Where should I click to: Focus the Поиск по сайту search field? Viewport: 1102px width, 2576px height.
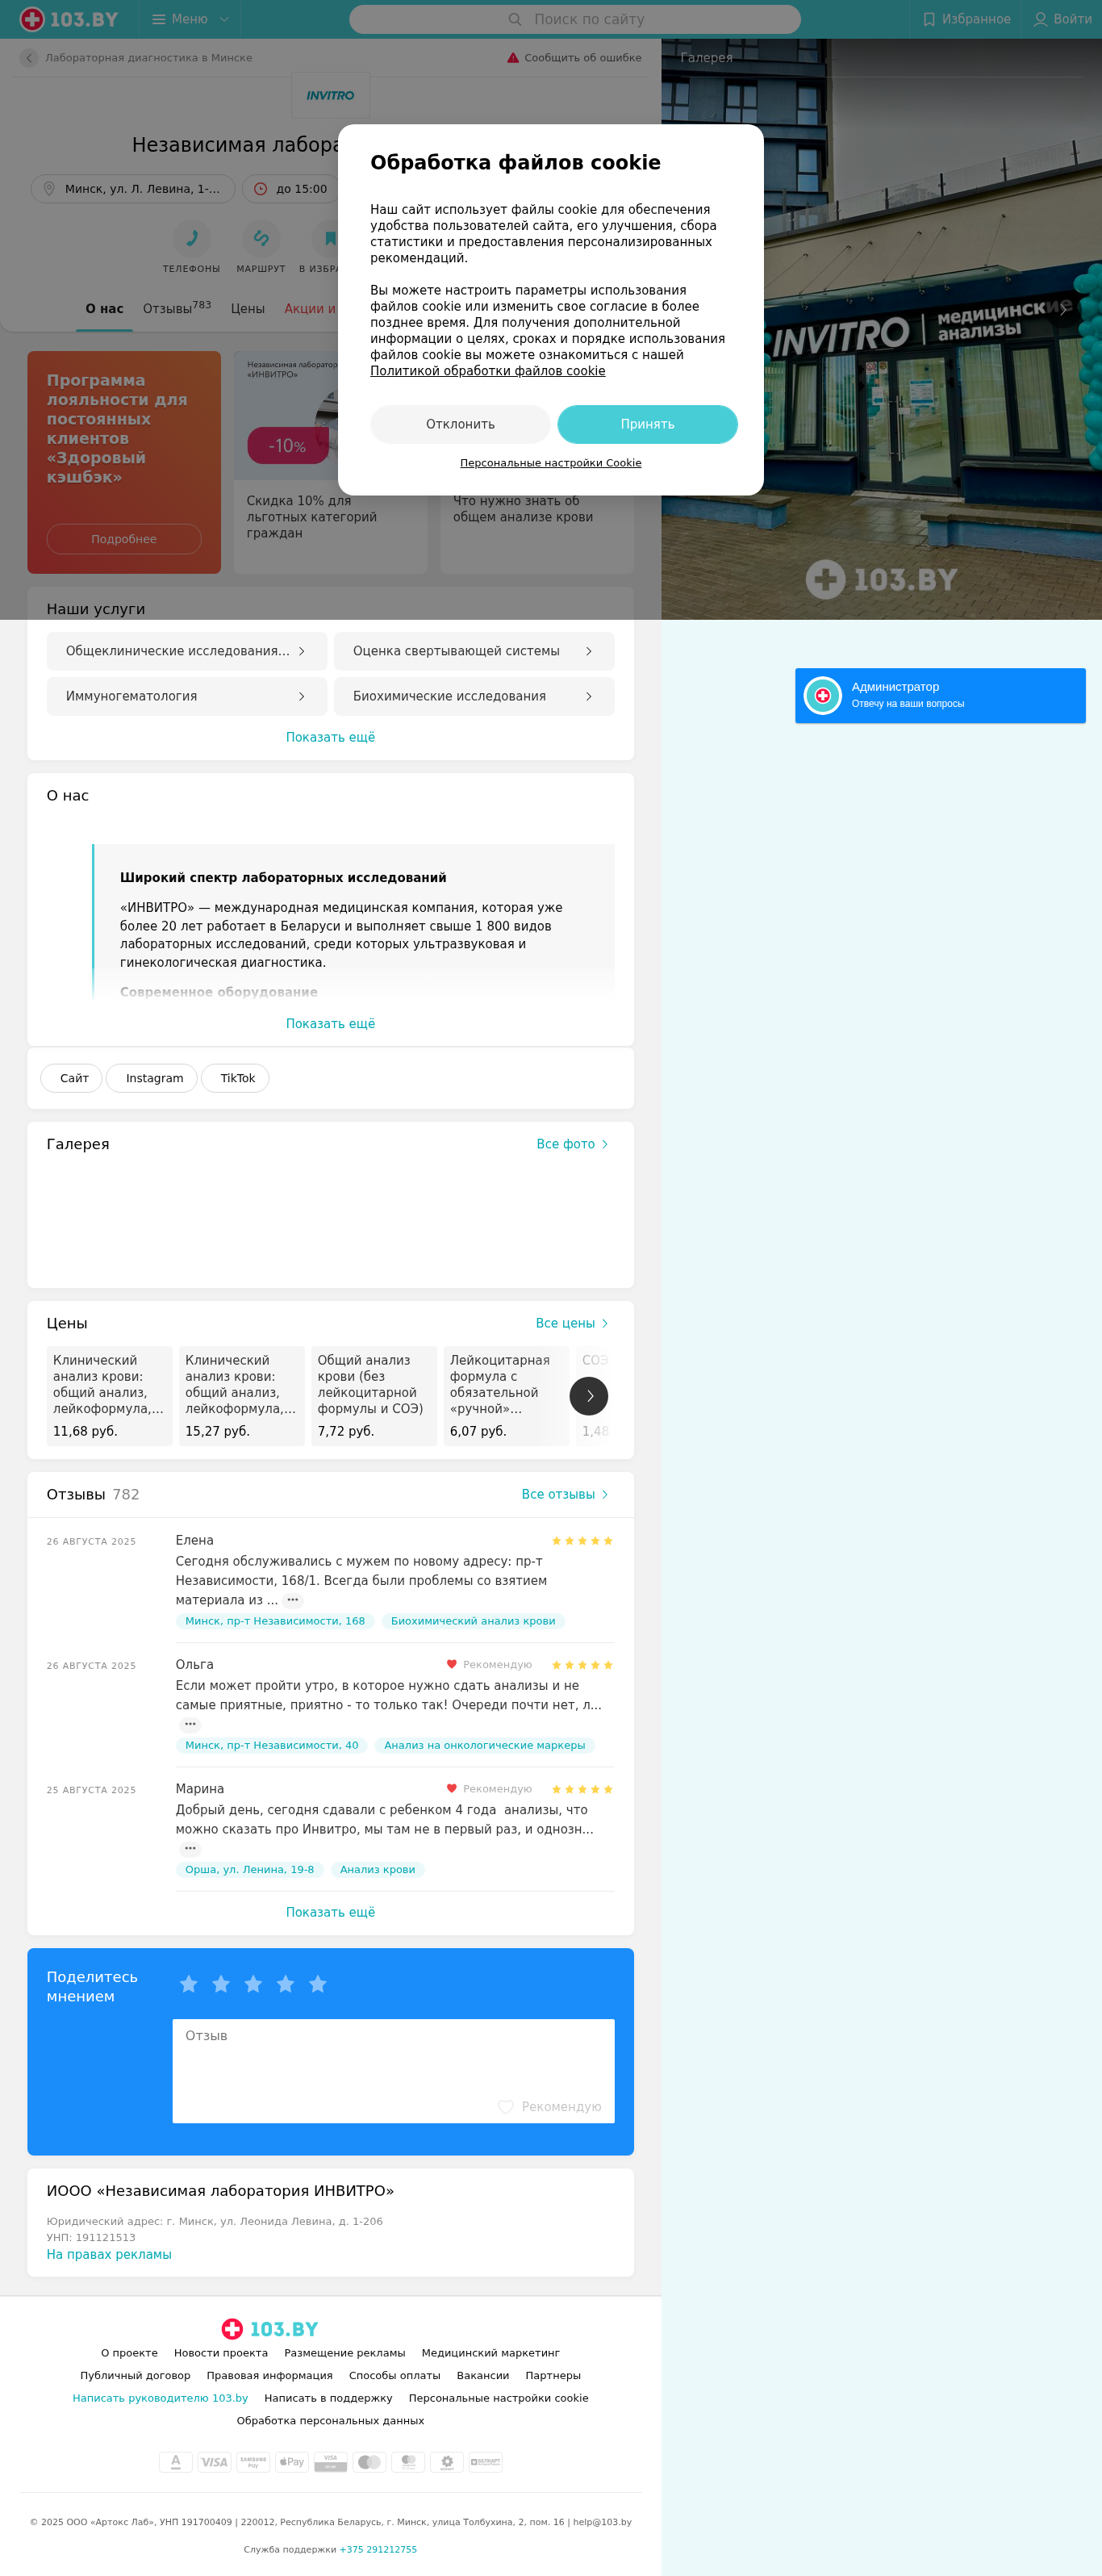(x=575, y=19)
